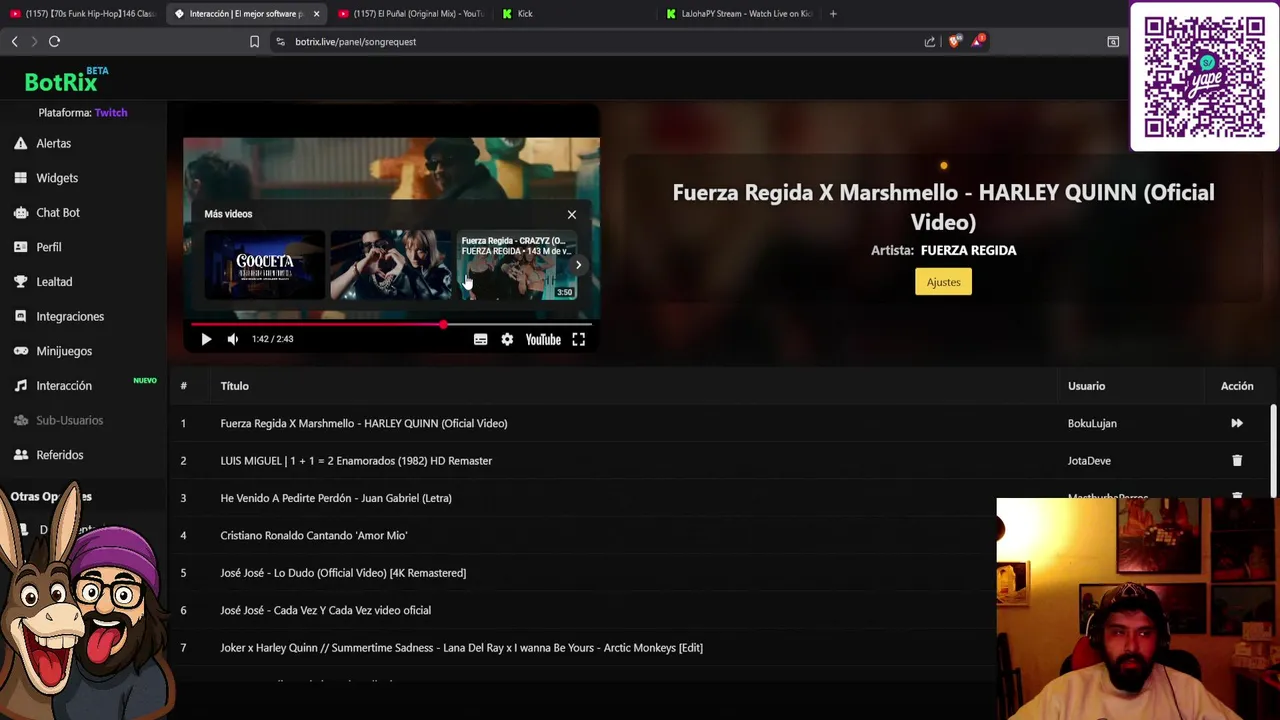Click the Twitch platform link
This screenshot has width=1280, height=720.
click(x=111, y=113)
